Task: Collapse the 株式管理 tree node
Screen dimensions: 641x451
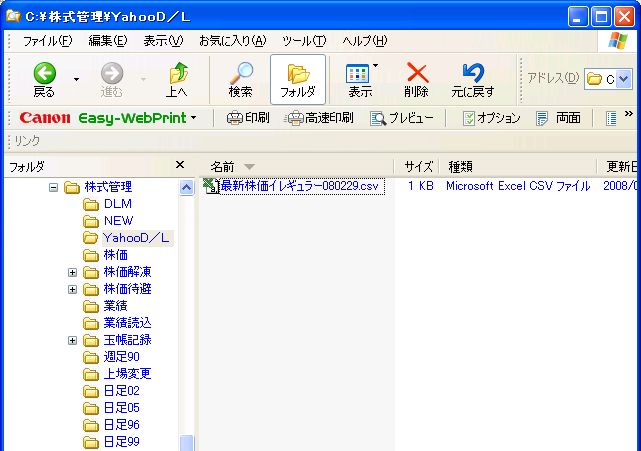Action: point(53,187)
